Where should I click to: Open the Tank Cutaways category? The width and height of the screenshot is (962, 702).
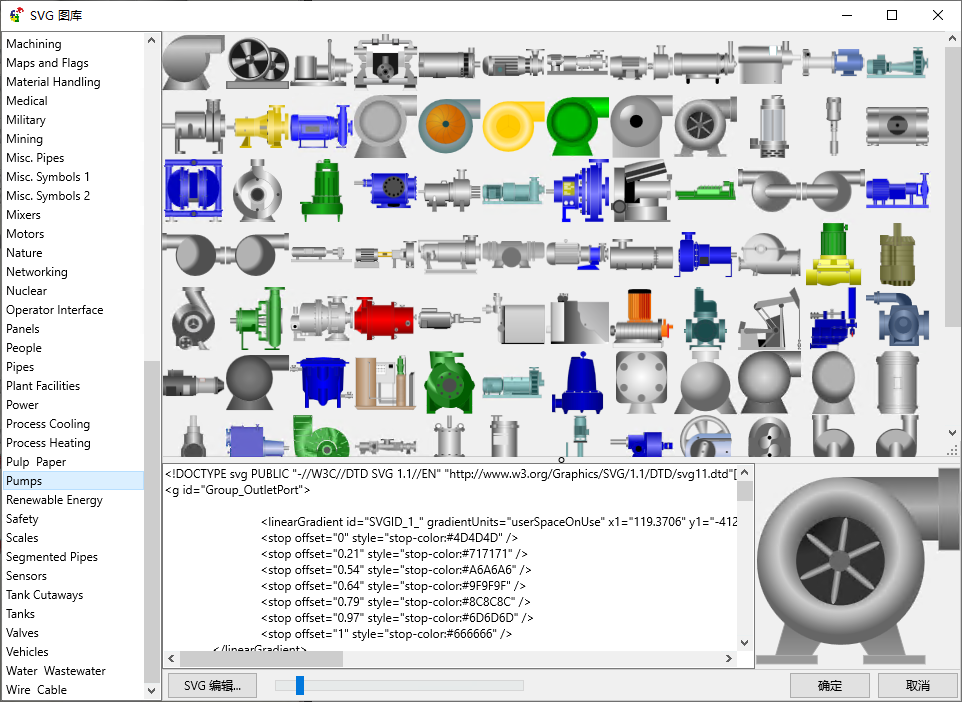(x=45, y=596)
